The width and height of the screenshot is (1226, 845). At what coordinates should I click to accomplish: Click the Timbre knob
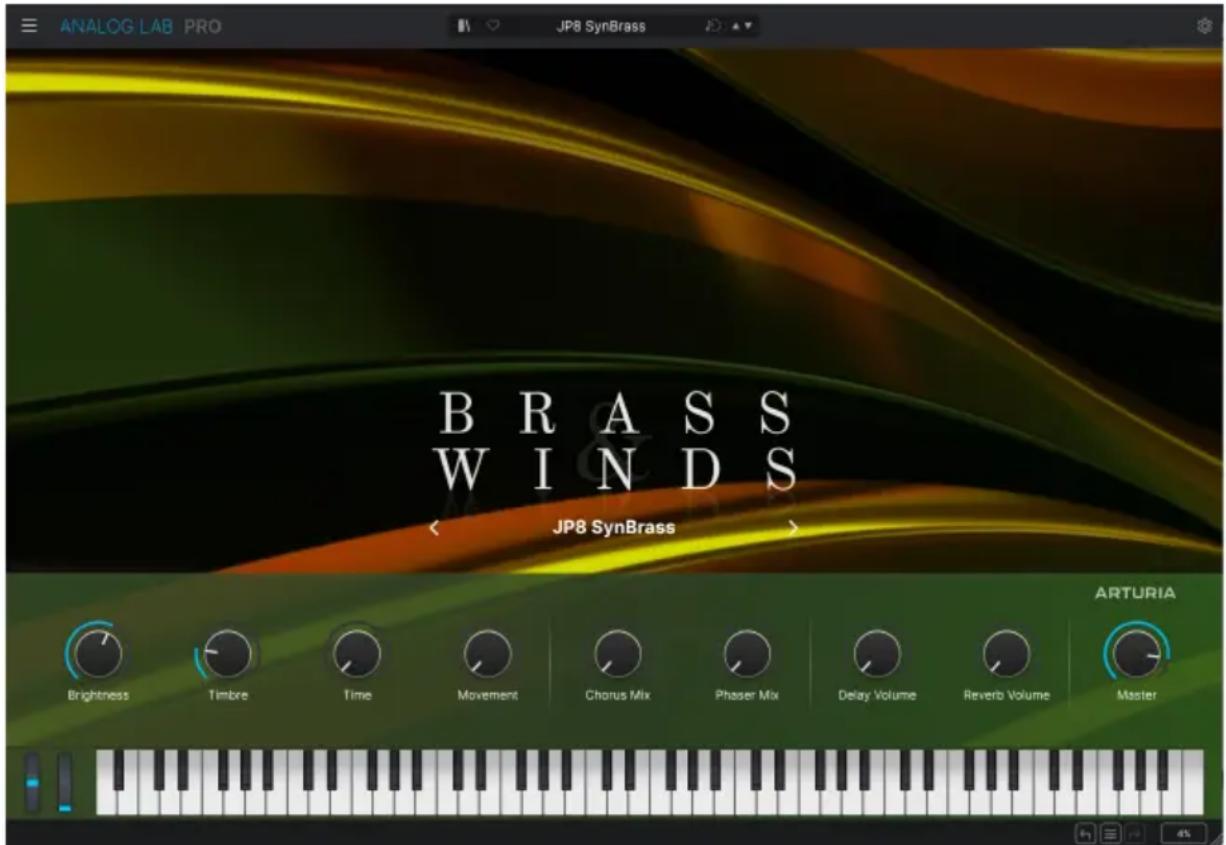tap(227, 654)
